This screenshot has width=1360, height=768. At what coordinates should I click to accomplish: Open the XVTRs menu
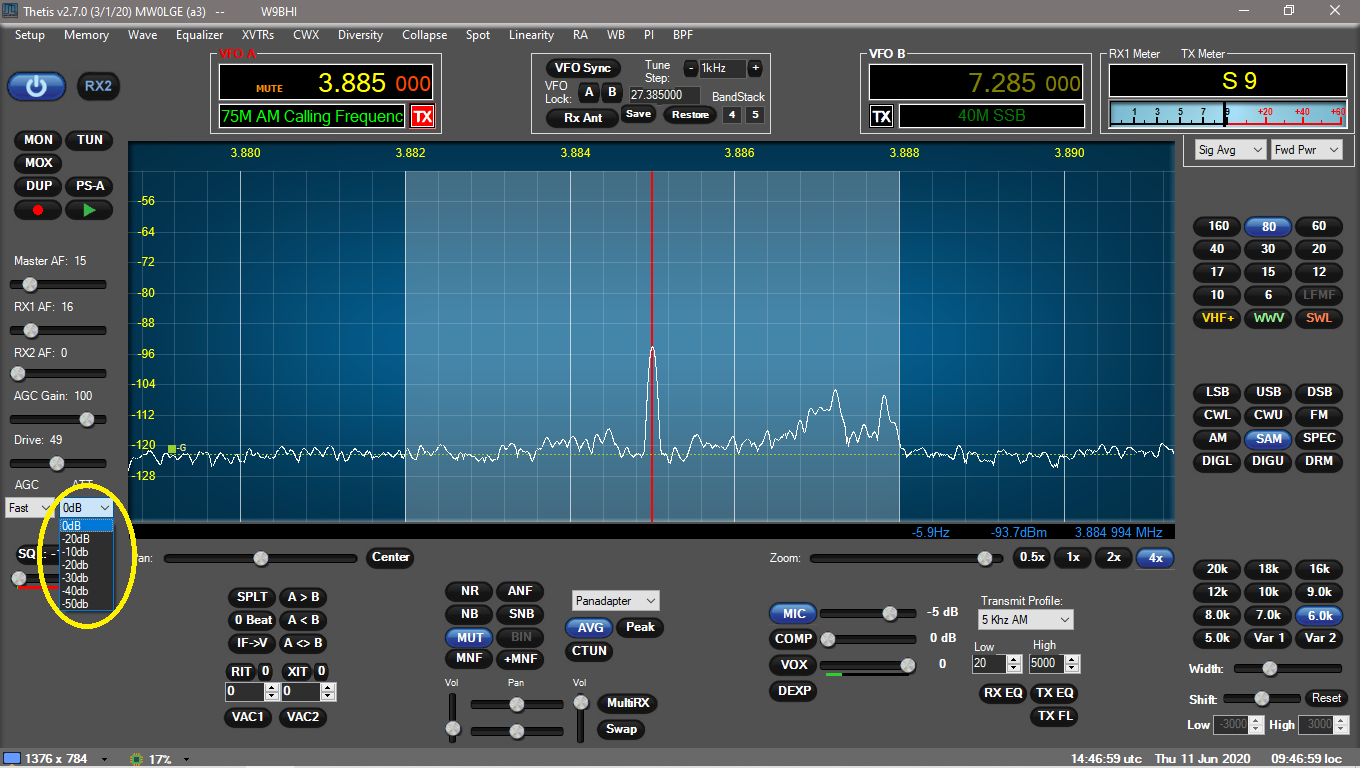point(258,35)
